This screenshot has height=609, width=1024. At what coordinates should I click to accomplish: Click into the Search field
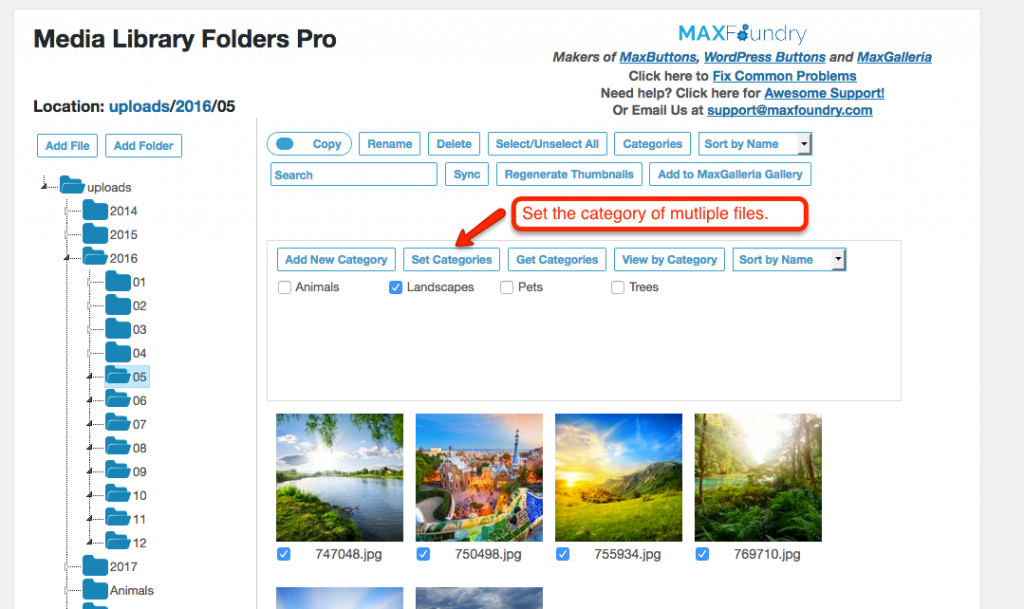pos(353,174)
